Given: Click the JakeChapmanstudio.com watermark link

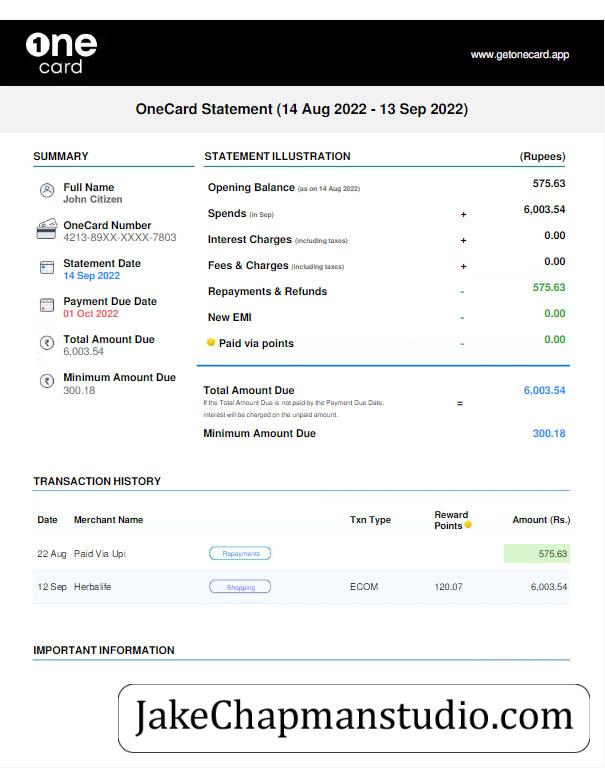Looking at the screenshot, I should pos(354,718).
